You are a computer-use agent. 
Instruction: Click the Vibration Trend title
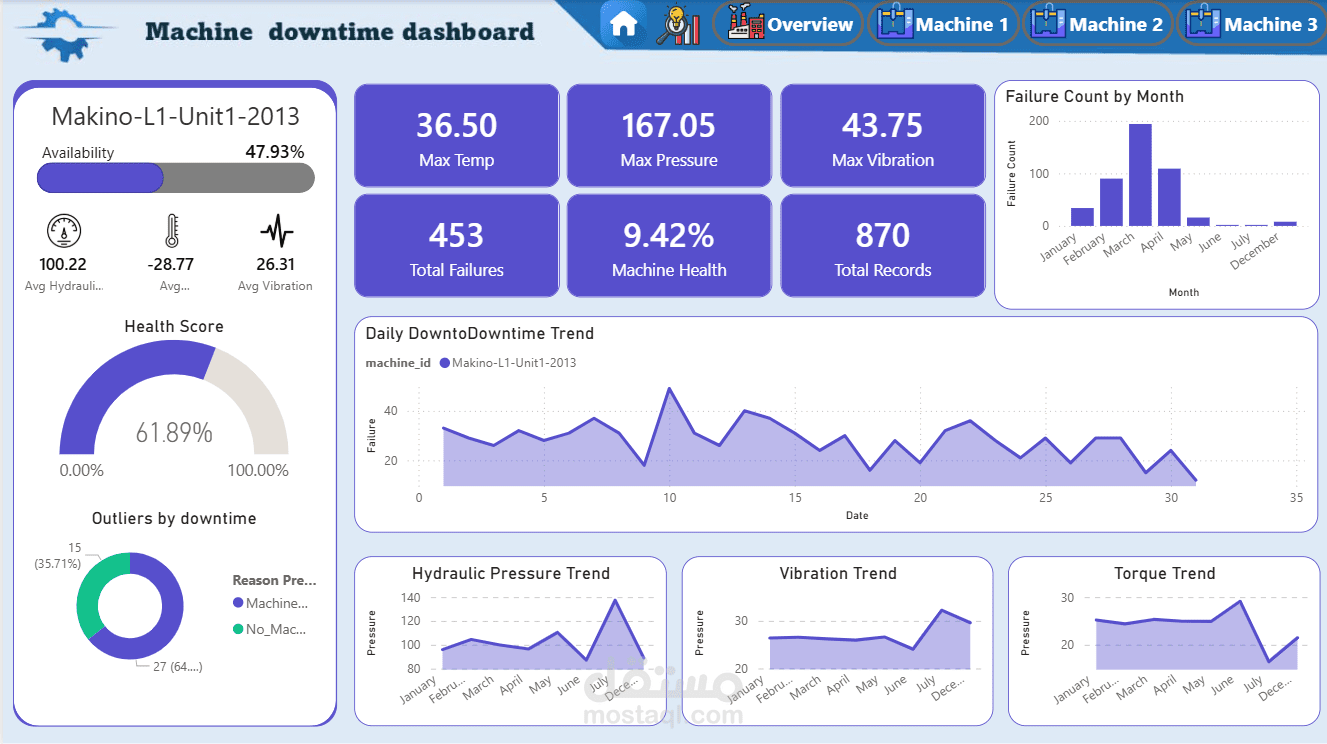tap(838, 574)
